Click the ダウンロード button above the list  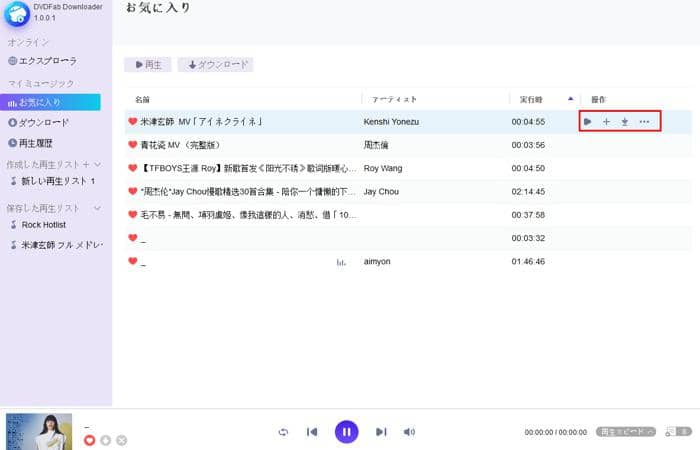coord(215,64)
